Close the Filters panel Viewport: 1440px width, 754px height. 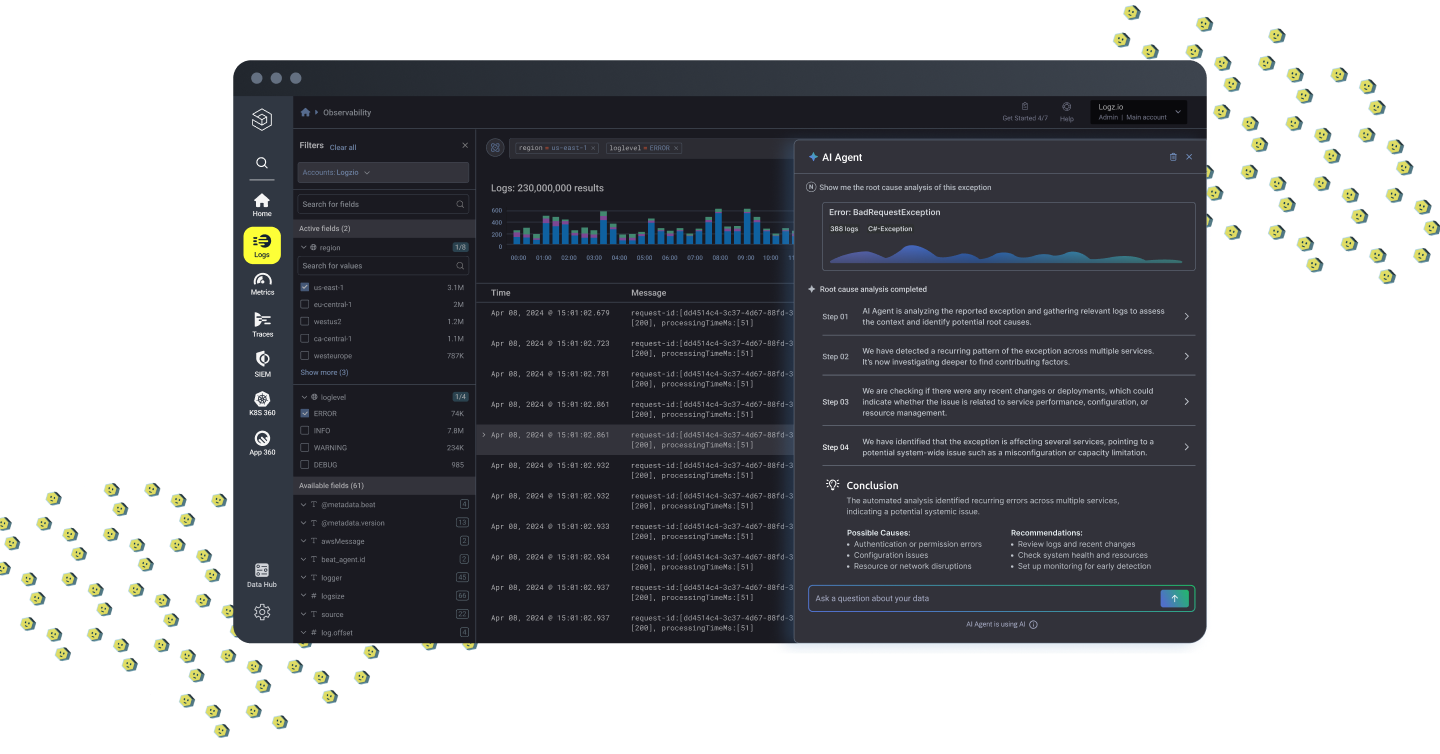(465, 145)
